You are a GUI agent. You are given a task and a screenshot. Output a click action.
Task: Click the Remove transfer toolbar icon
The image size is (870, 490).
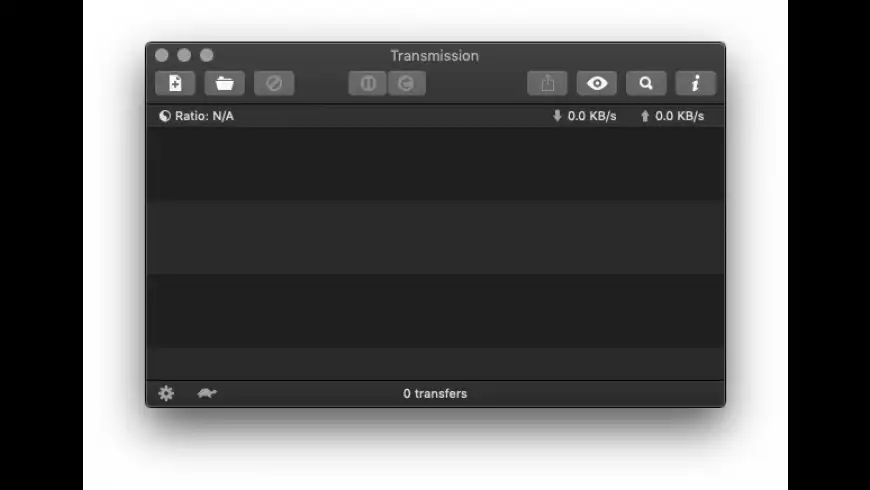click(x=274, y=83)
